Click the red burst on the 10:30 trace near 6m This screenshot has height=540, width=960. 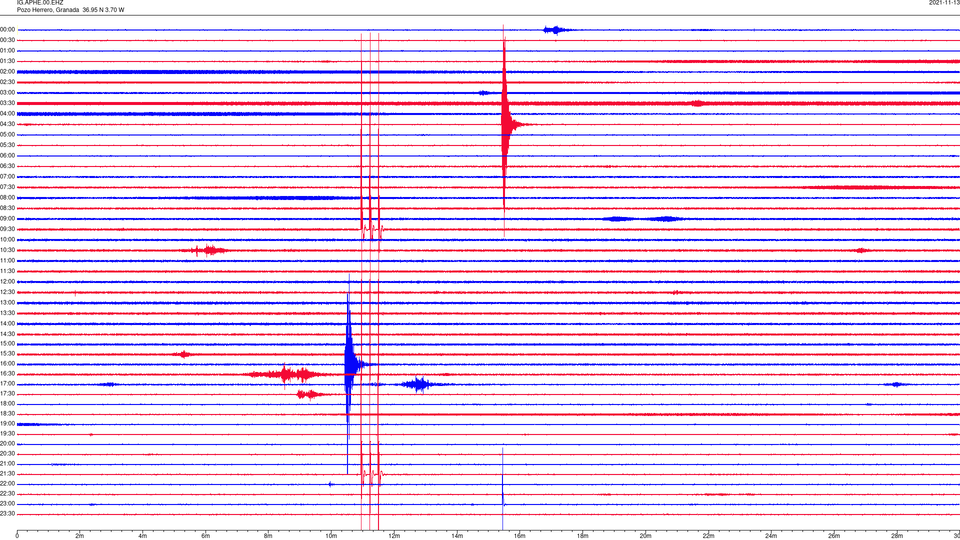(207, 250)
